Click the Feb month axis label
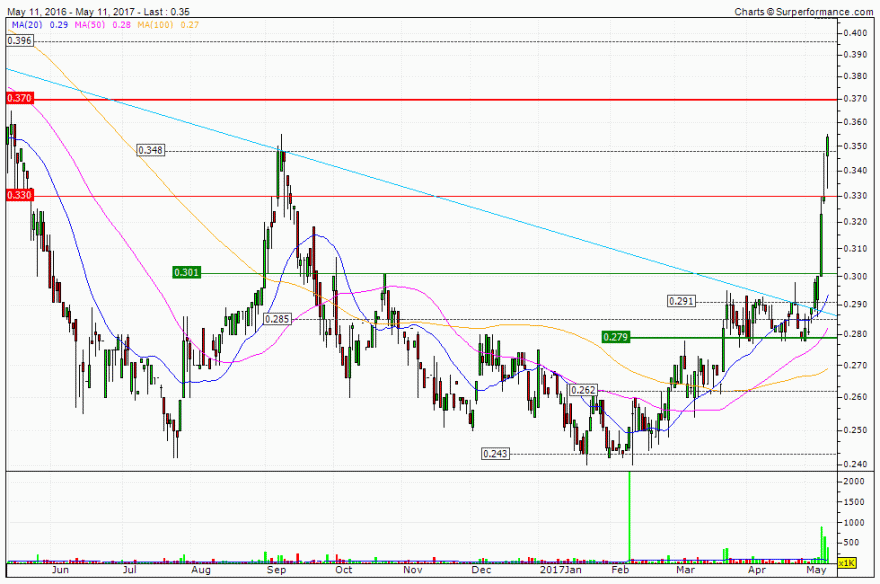Image resolution: width=880 pixels, height=584 pixels. (620, 570)
